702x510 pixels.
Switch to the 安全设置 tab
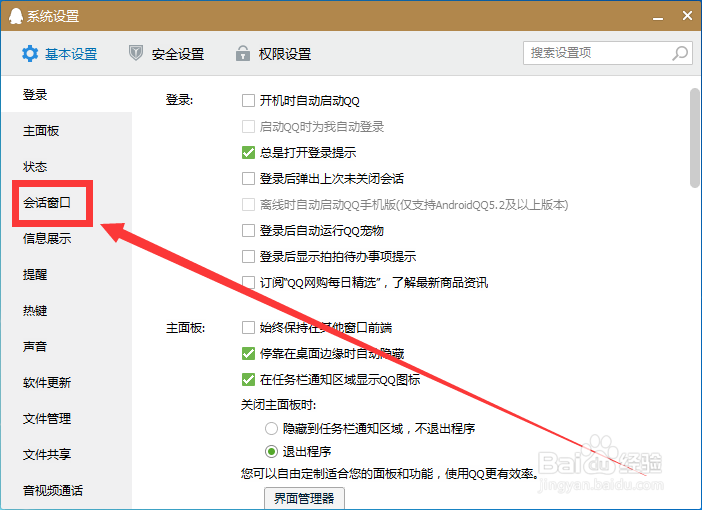167,54
